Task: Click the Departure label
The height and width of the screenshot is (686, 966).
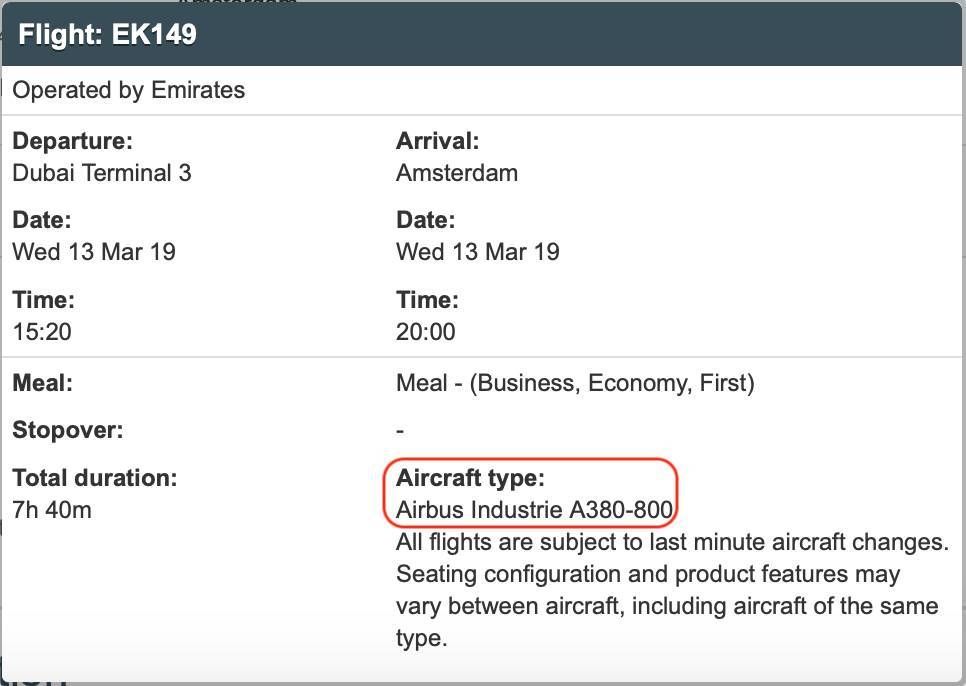Action: coord(73,141)
